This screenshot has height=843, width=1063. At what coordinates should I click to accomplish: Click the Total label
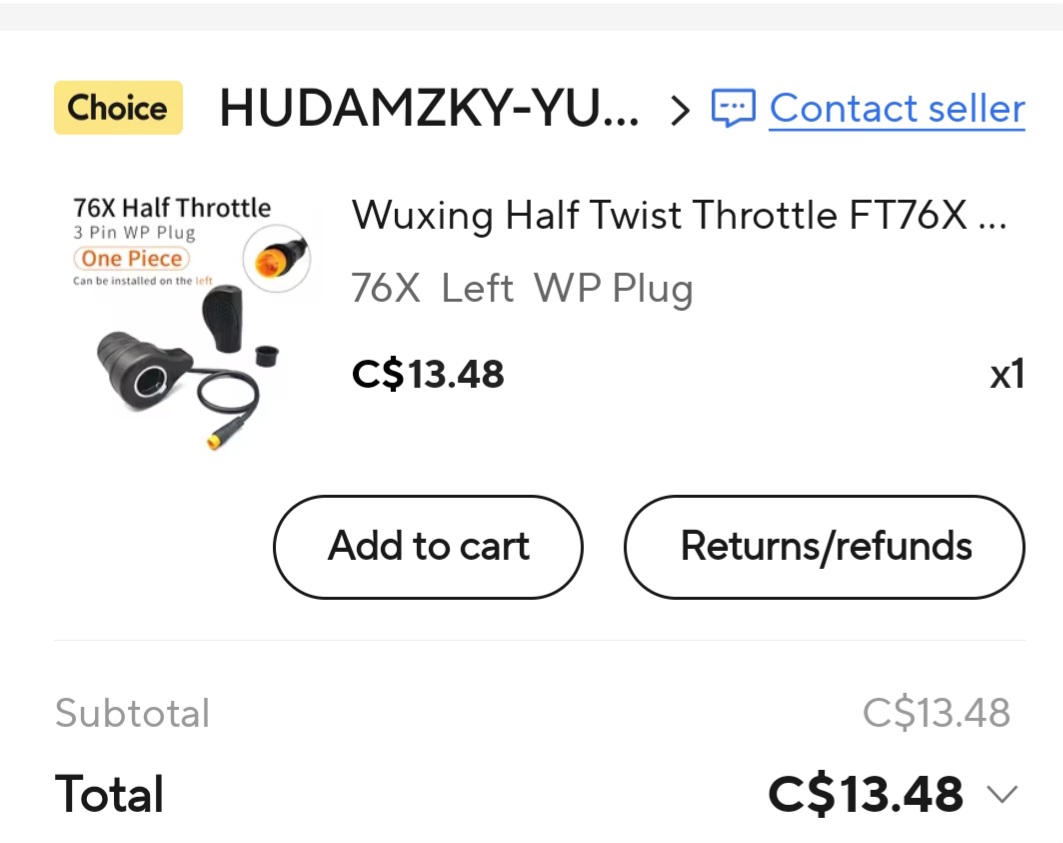pyautogui.click(x=109, y=794)
